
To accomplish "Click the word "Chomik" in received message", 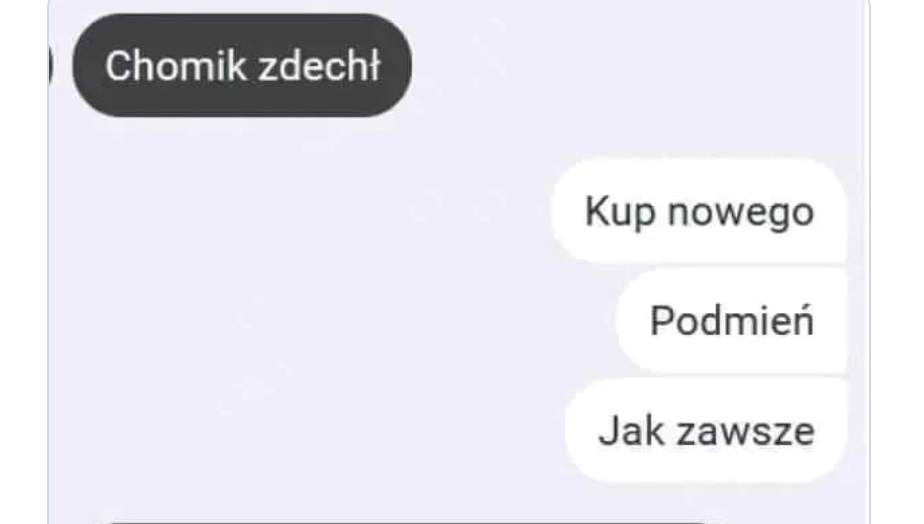I will pyautogui.click(x=176, y=65).
